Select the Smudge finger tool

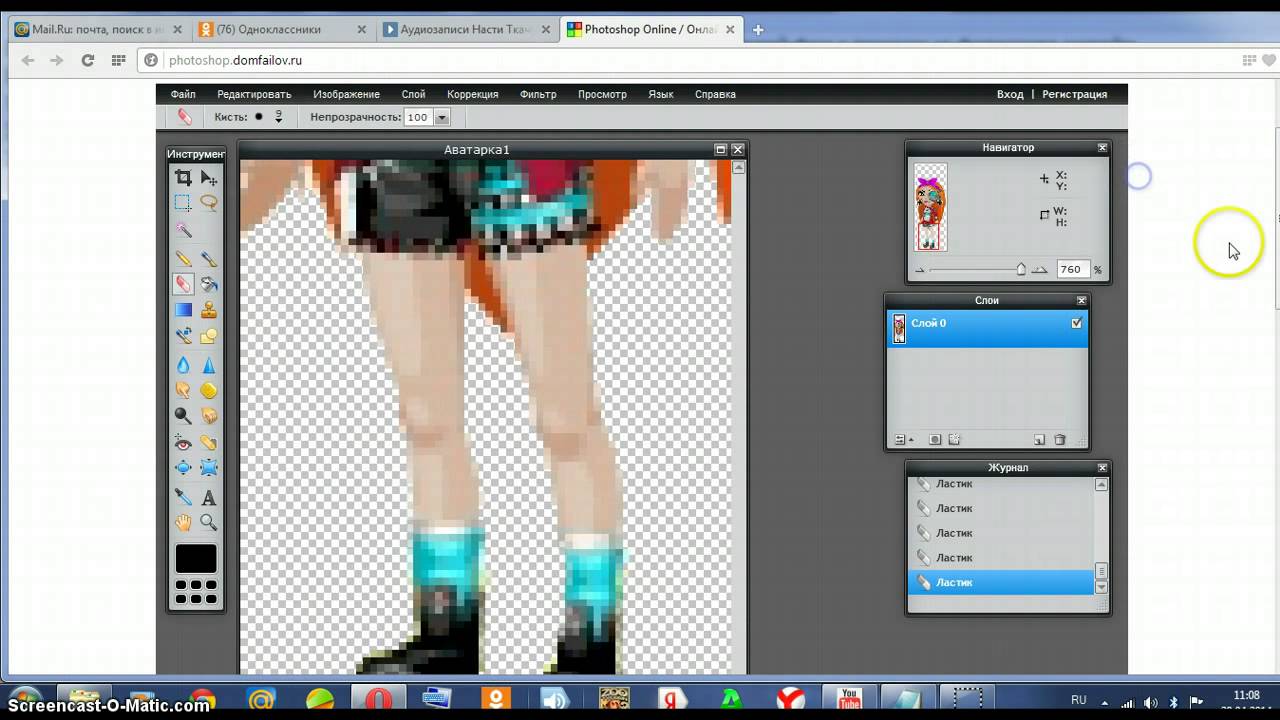pos(183,390)
